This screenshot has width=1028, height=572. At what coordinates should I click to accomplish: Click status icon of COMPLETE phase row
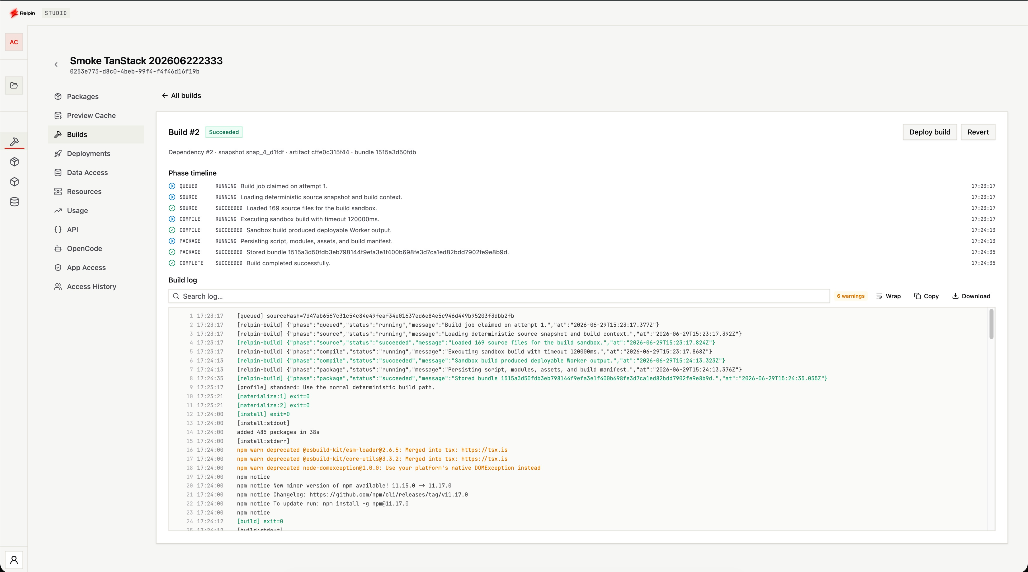(x=172, y=263)
